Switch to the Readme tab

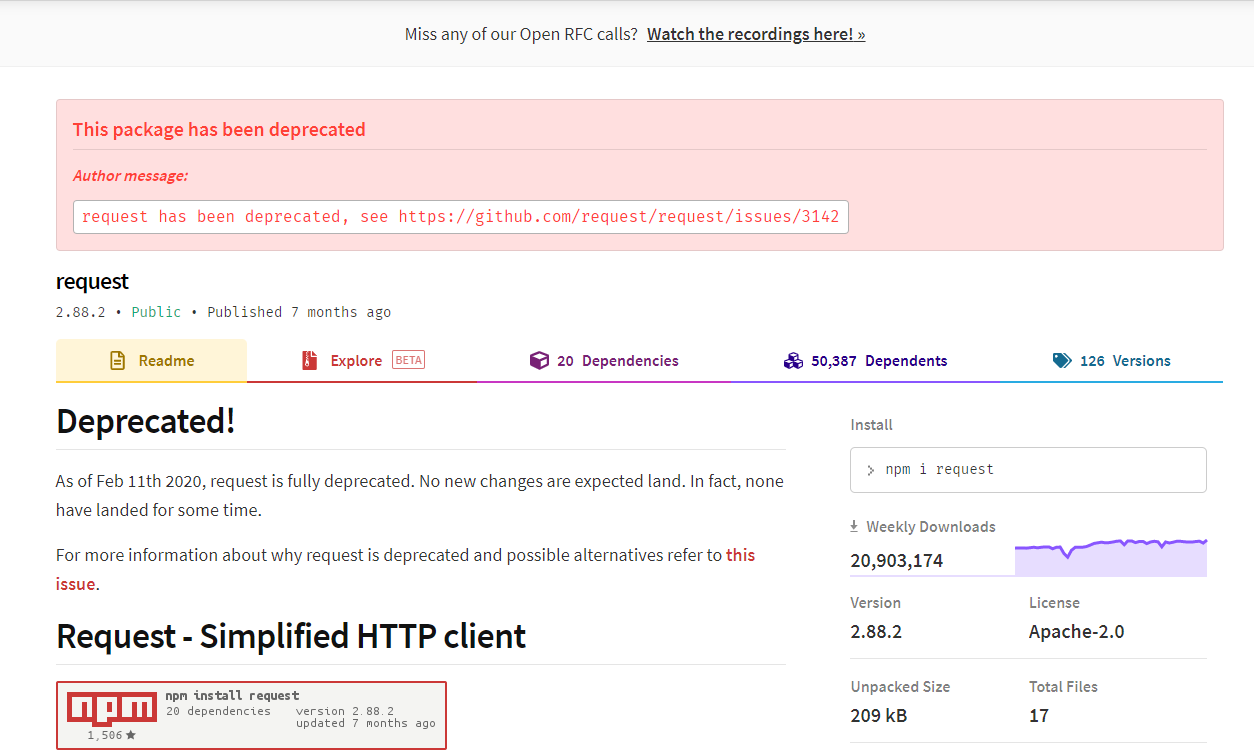[x=151, y=361]
